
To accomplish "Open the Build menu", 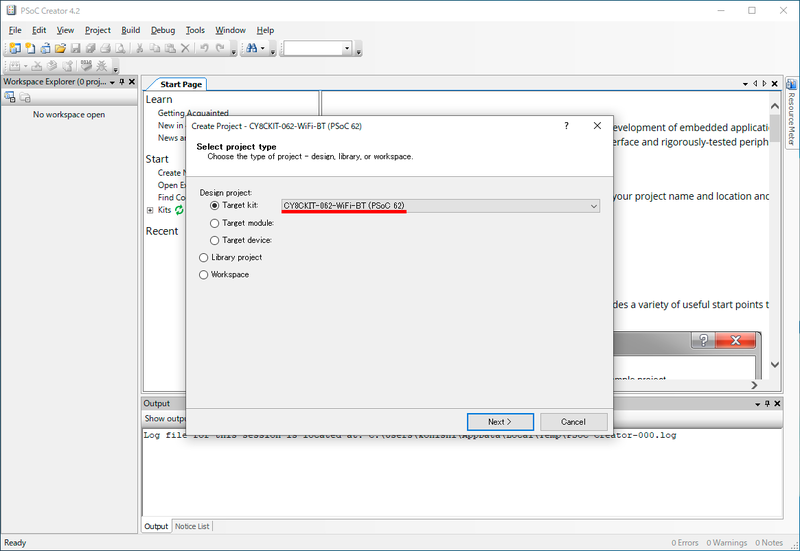I will click(x=131, y=30).
